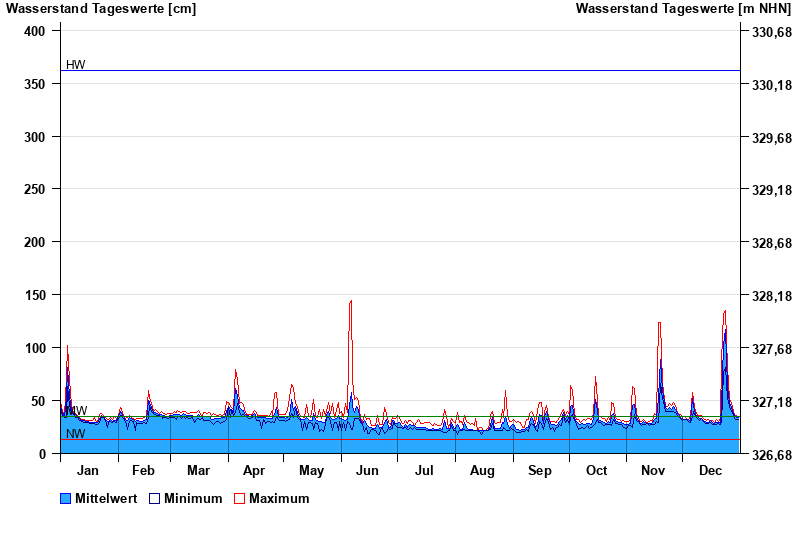Click the left title Wasserstand Tageswerte [cm]

click(101, 9)
